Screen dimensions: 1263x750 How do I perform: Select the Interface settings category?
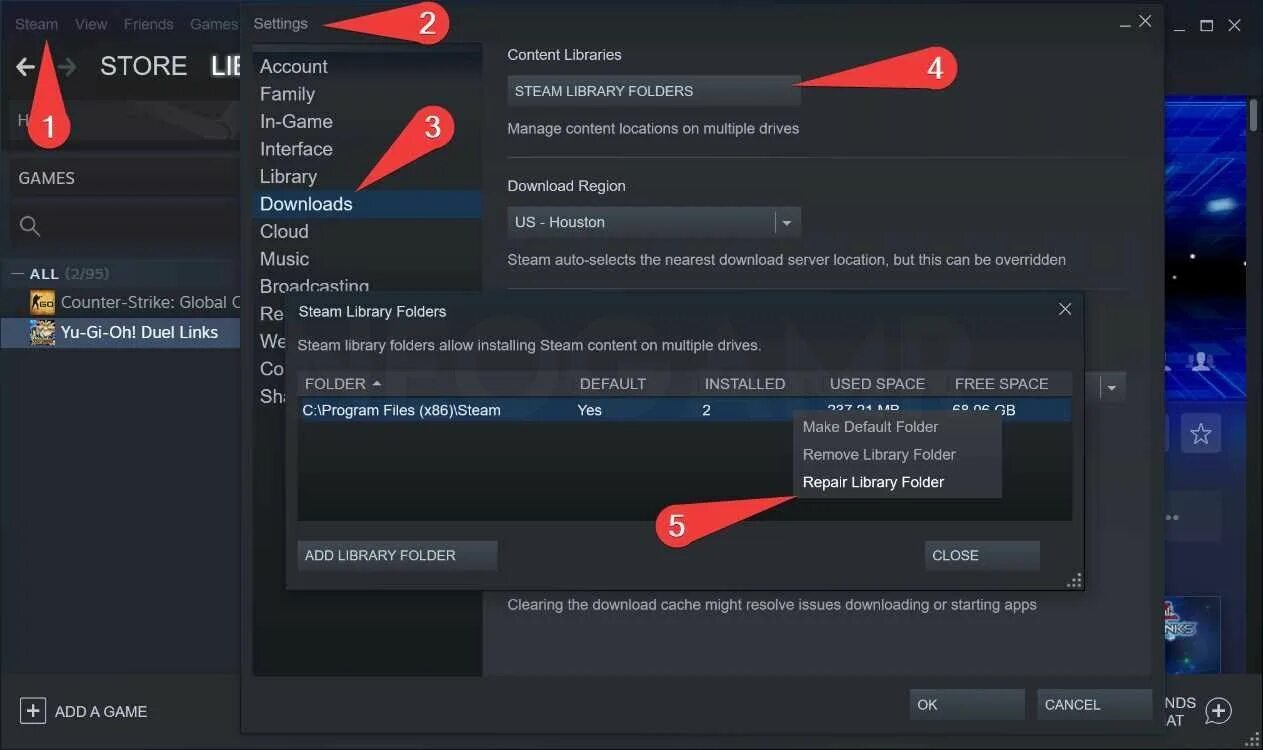coord(296,149)
